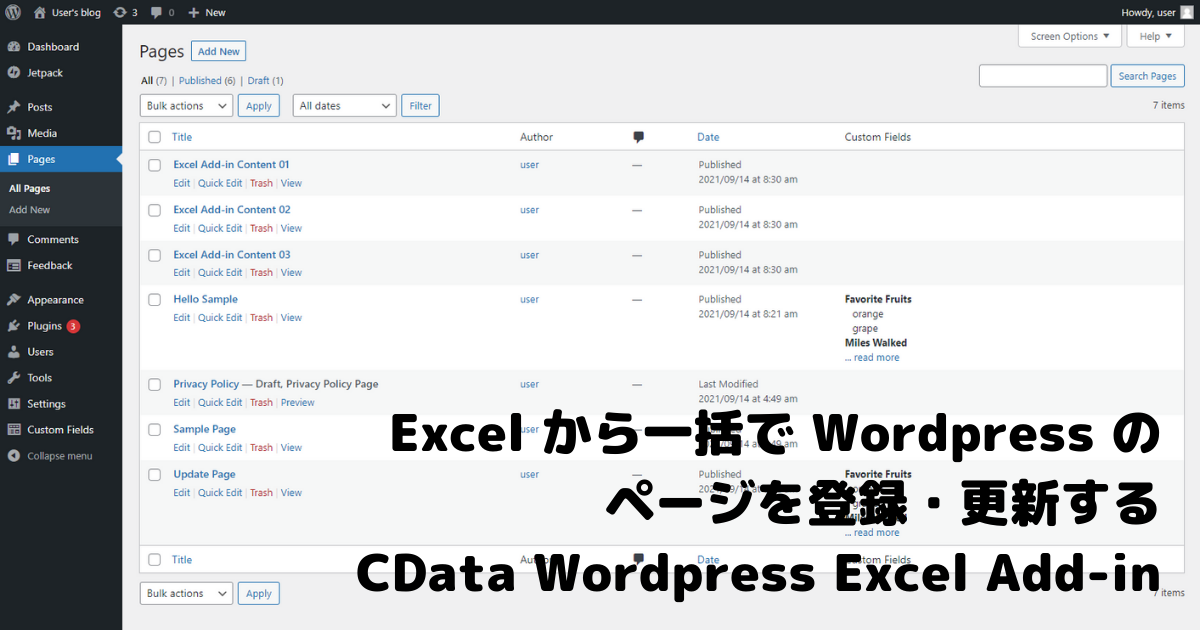The height and width of the screenshot is (630, 1200).
Task: Show Published (6) pages filter
Action: tap(207, 81)
